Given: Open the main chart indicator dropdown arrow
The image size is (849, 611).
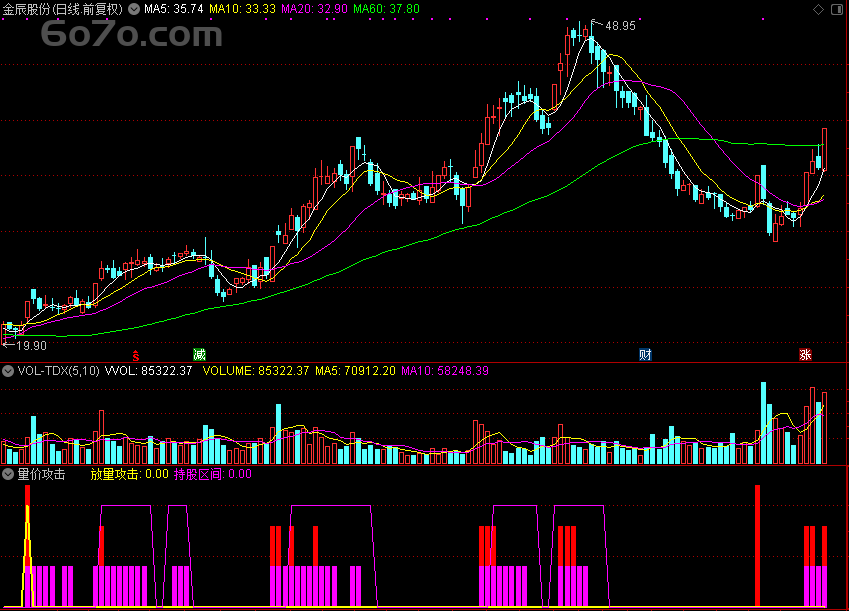Looking at the screenshot, I should (134, 9).
